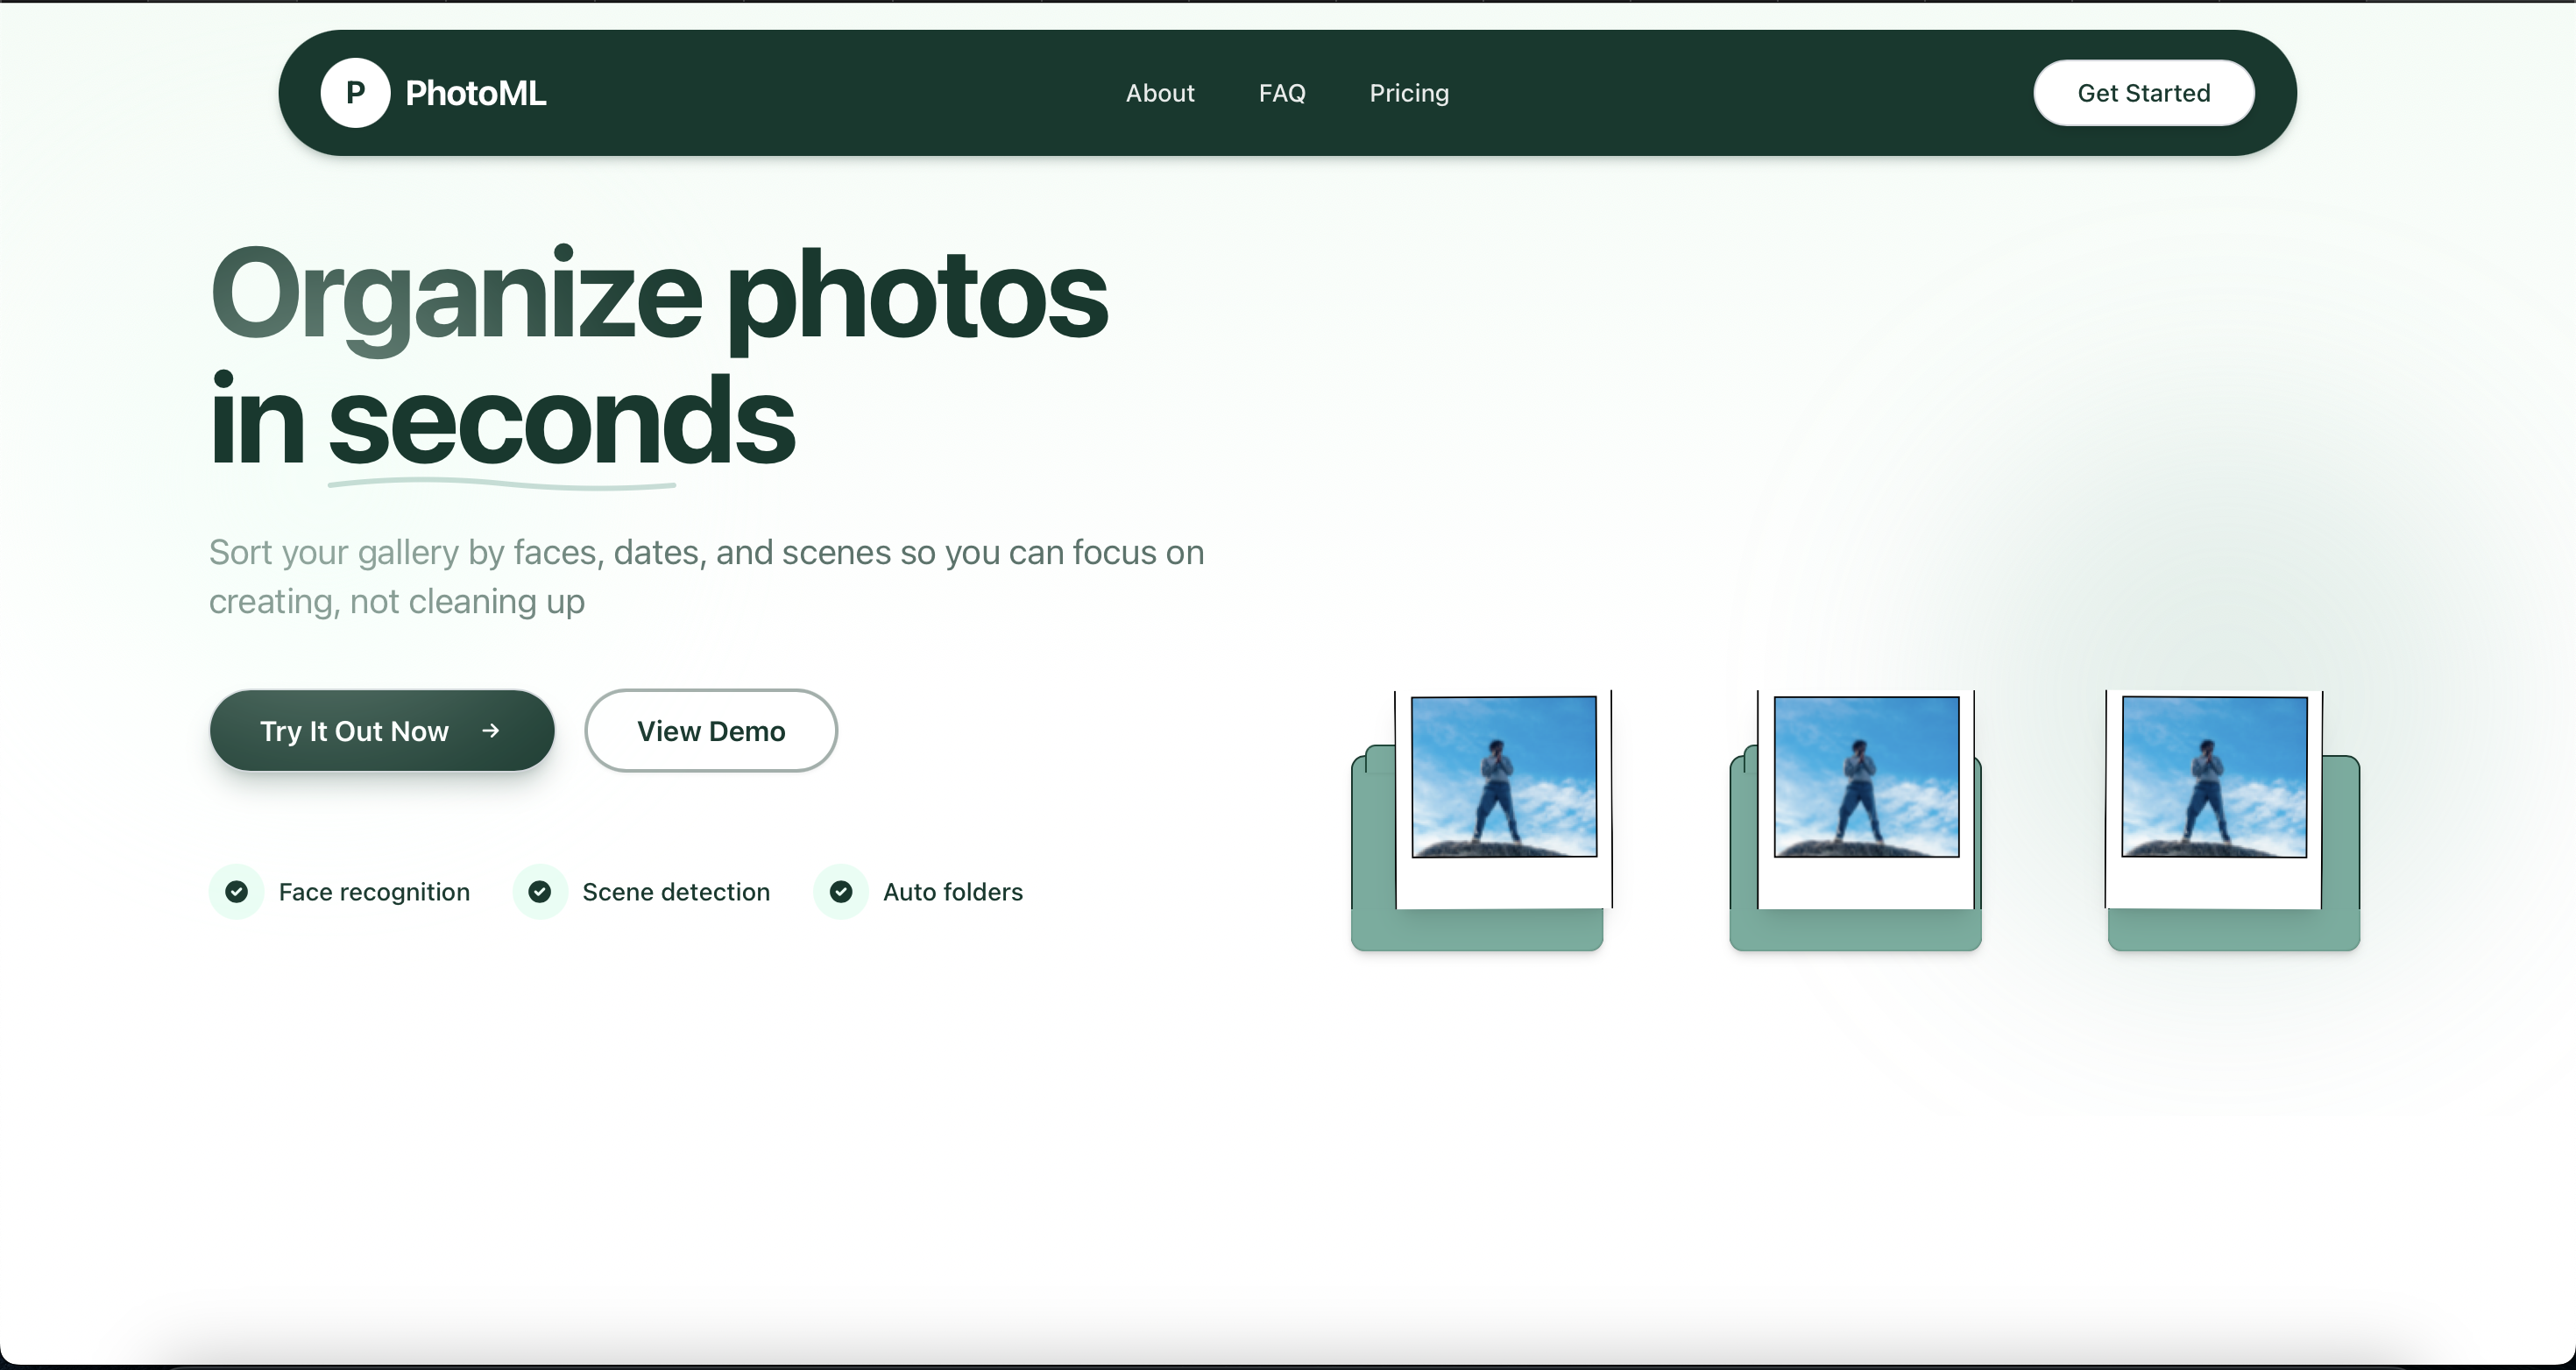
Task: Open the View Demo preview
Action: click(x=711, y=730)
